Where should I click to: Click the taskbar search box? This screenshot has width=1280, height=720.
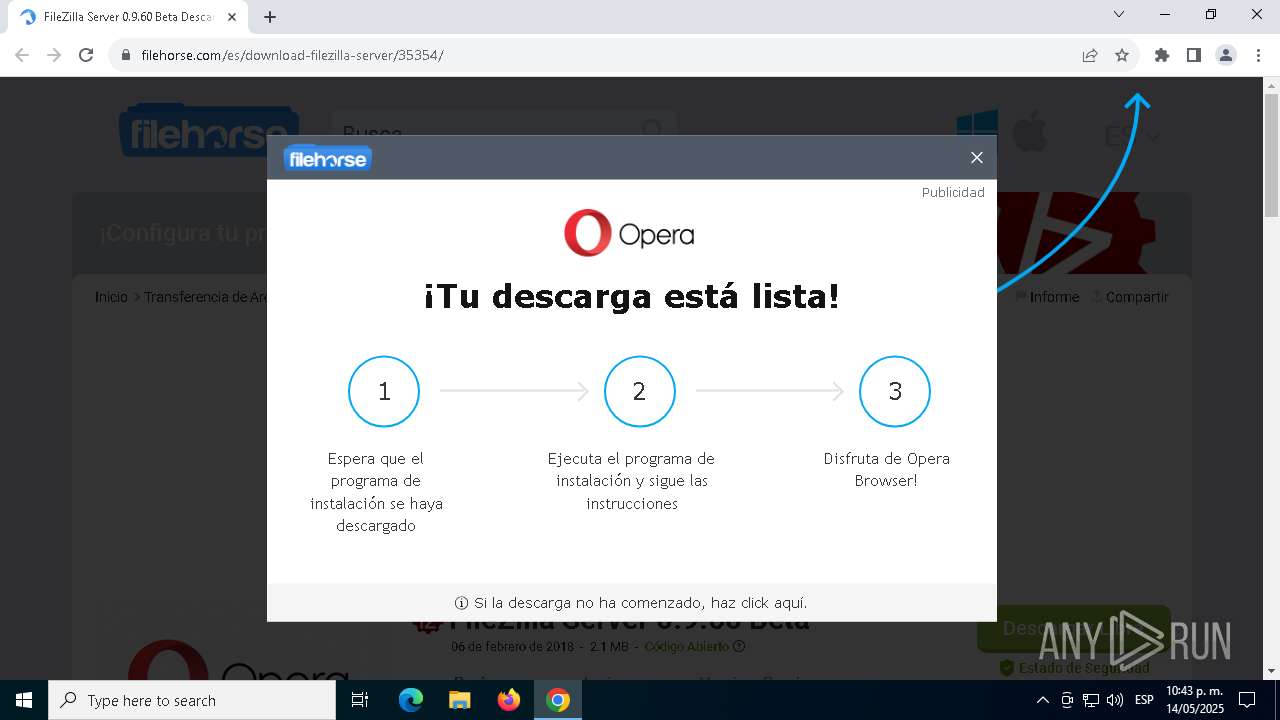(x=192, y=700)
